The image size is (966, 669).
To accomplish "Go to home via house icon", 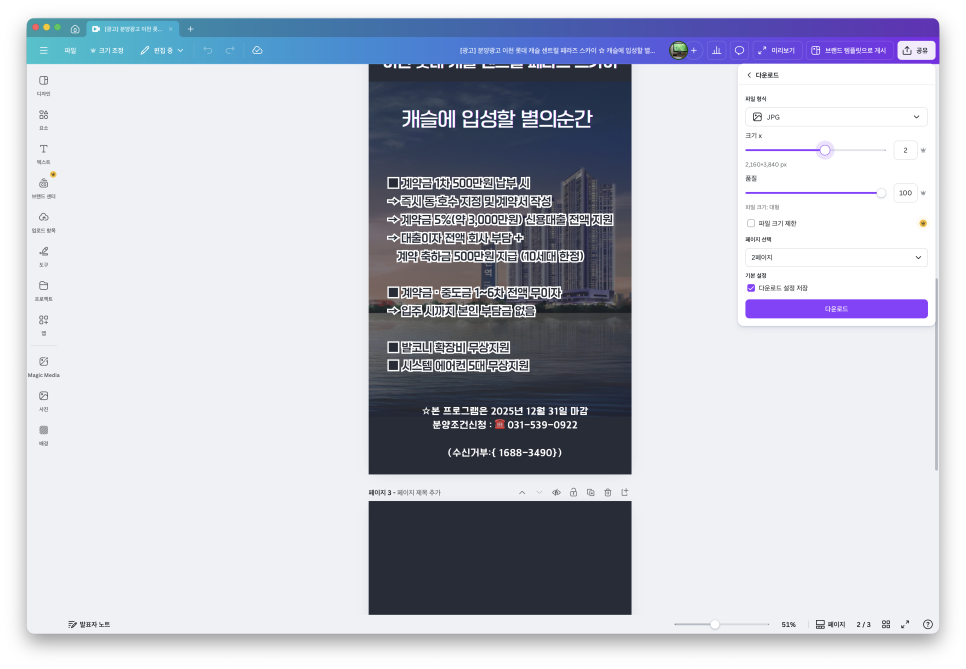I will [x=75, y=29].
